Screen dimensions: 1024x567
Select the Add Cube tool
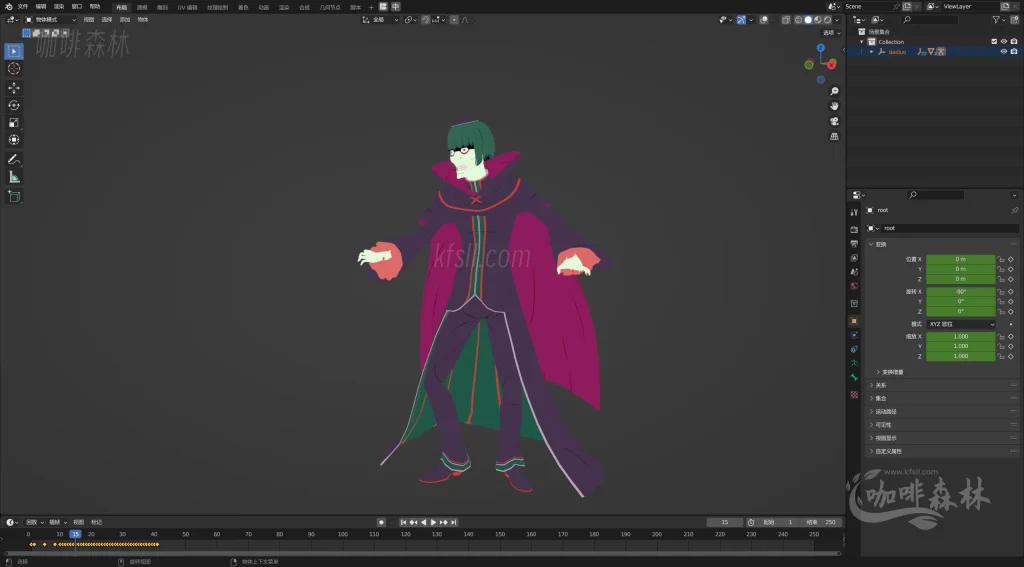[14, 197]
